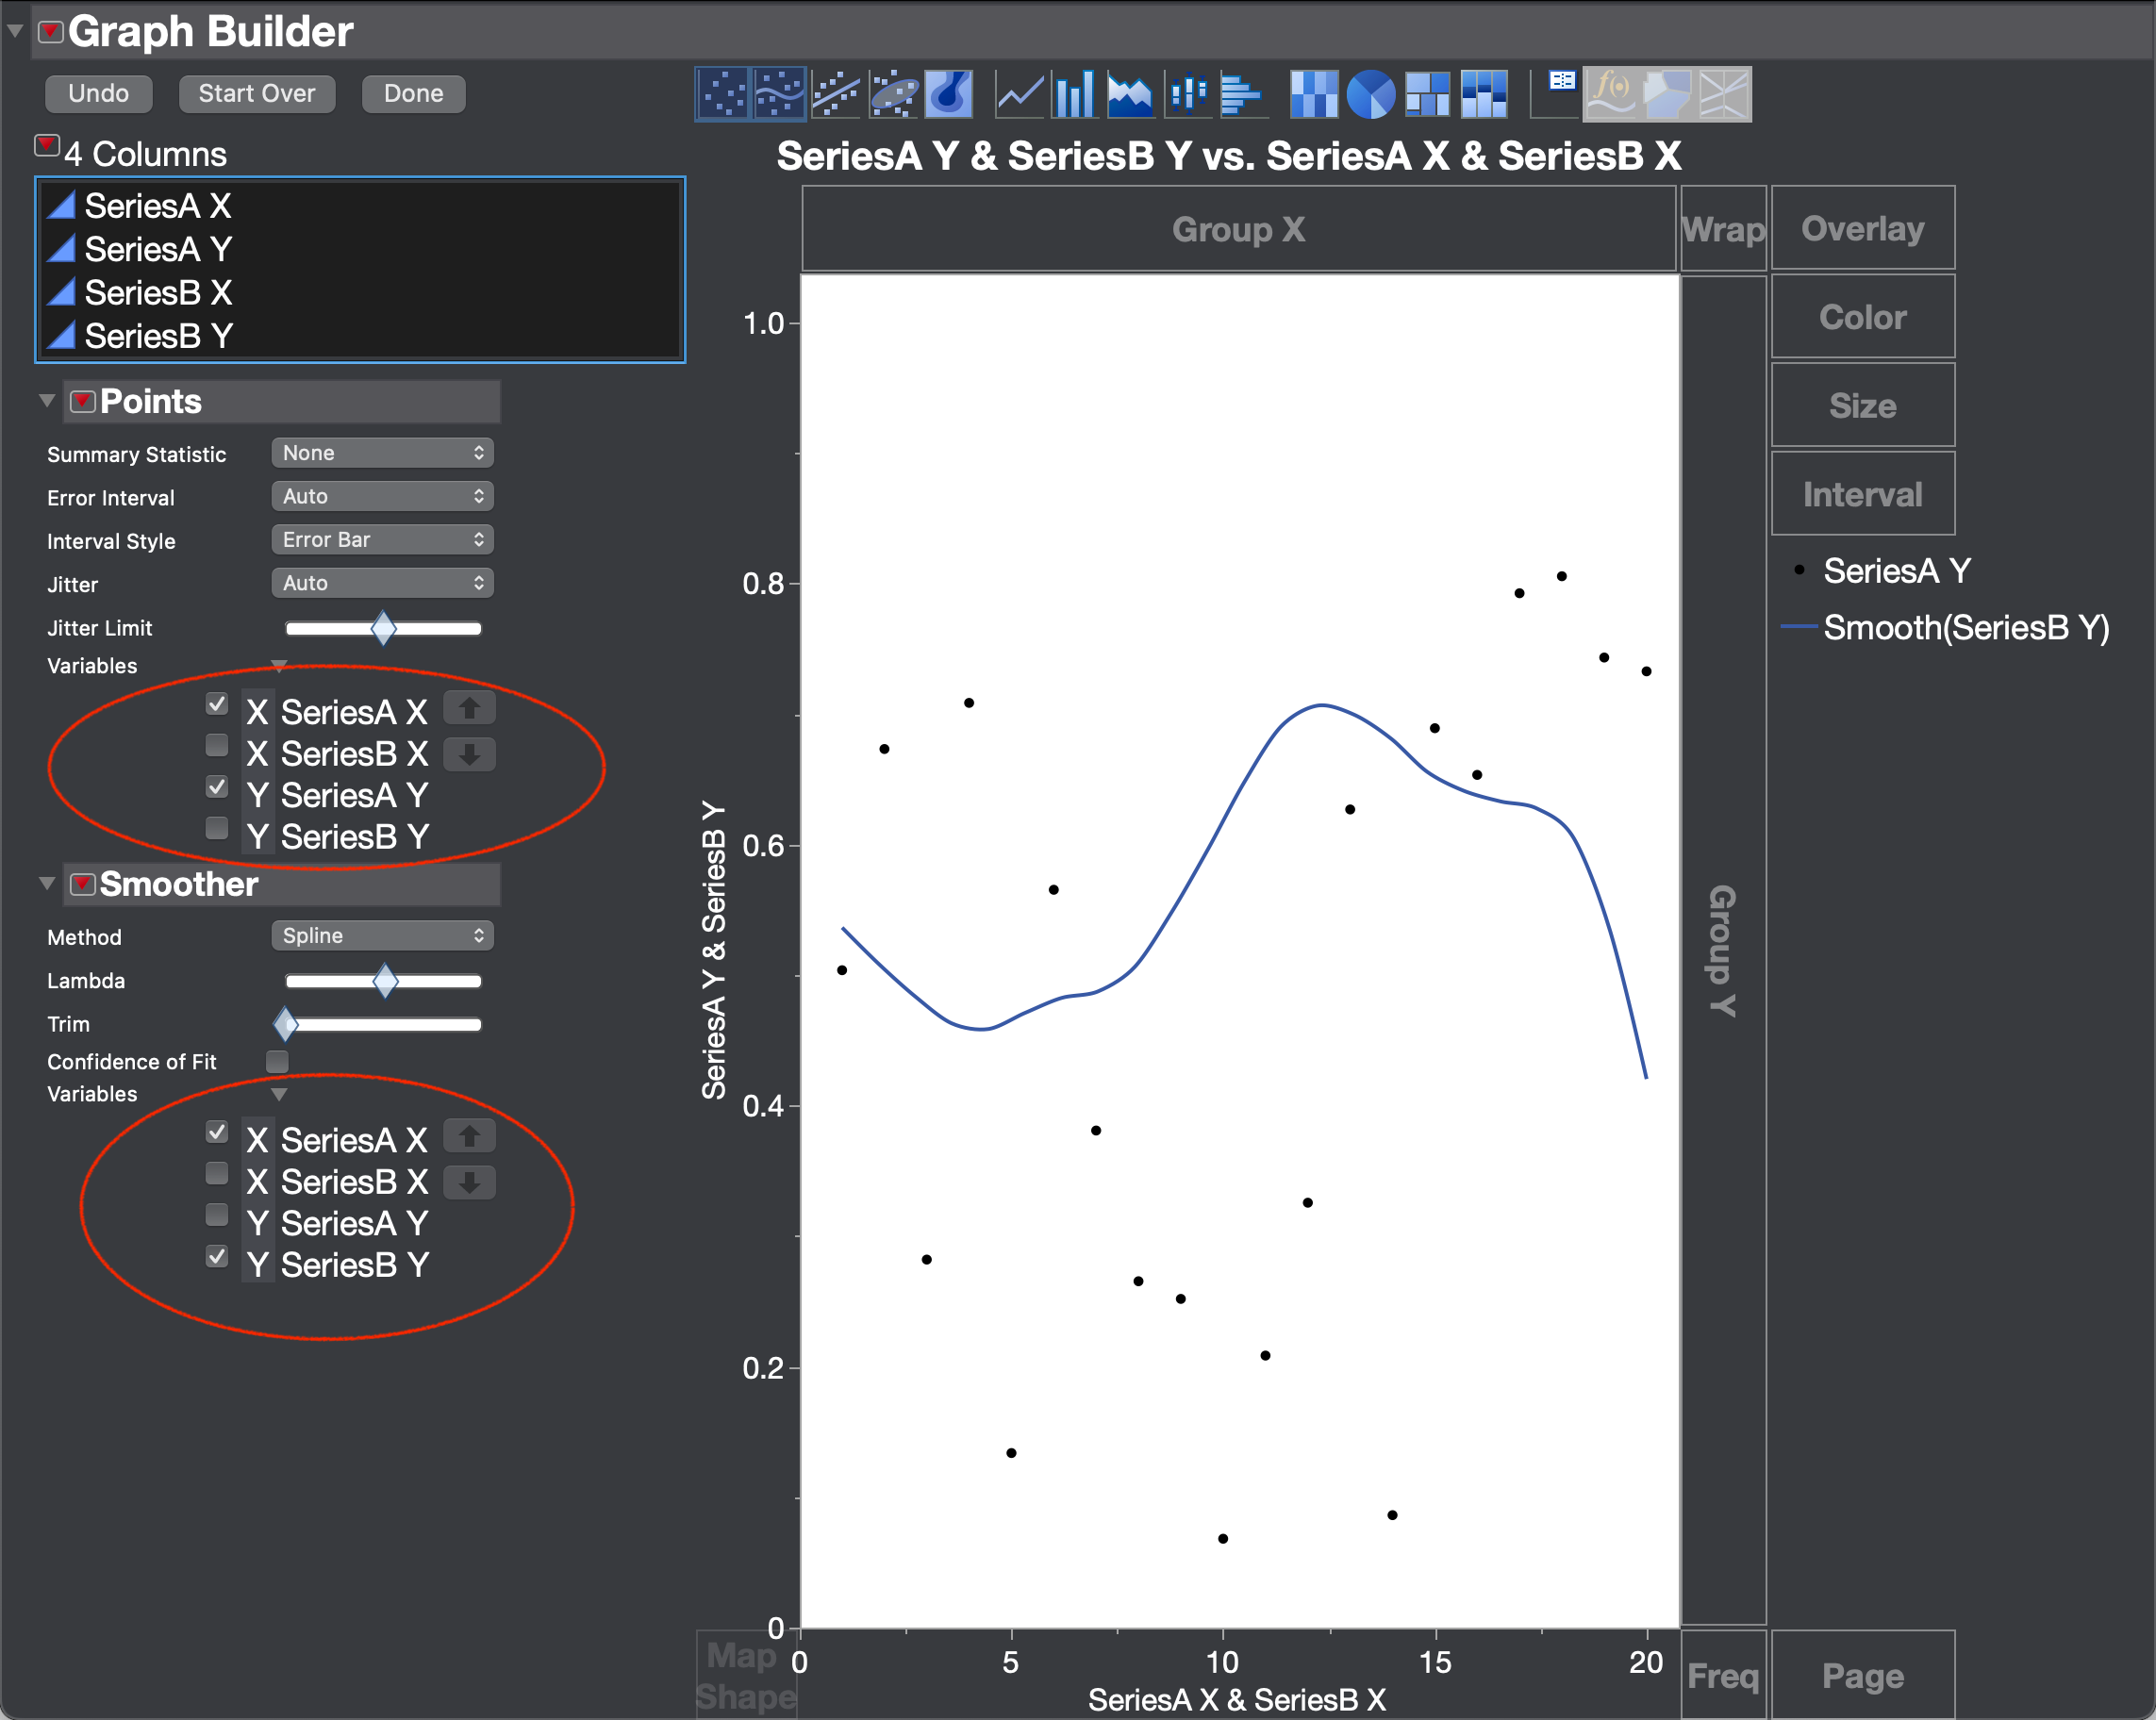Select the Area chart icon
The image size is (2156, 1720).
click(1130, 94)
